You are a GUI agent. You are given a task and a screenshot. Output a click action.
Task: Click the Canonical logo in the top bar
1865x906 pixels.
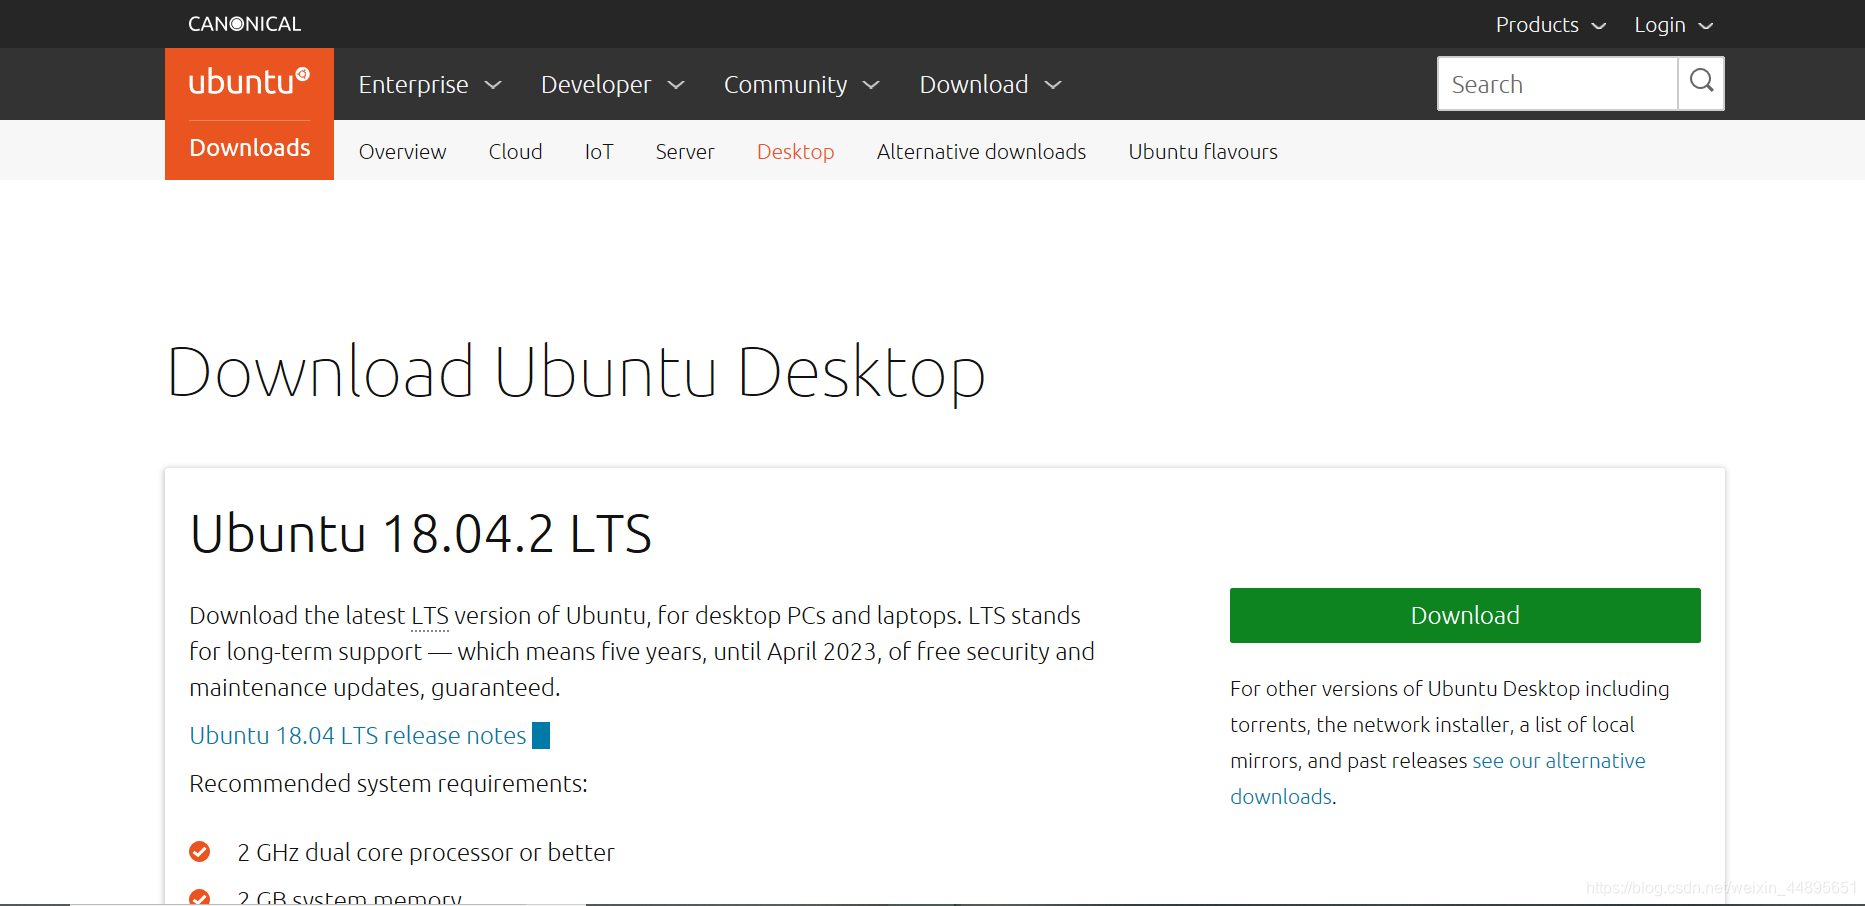pyautogui.click(x=244, y=24)
